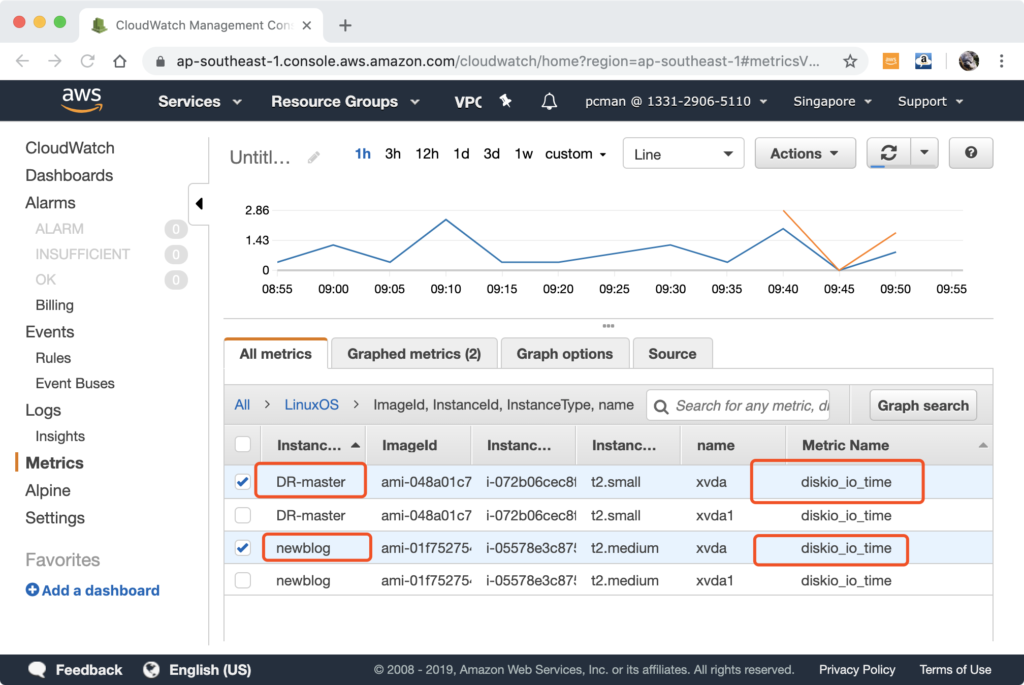Click the Amazon extension icon in toolbar
Image resolution: width=1024 pixels, height=685 pixels.
[923, 61]
